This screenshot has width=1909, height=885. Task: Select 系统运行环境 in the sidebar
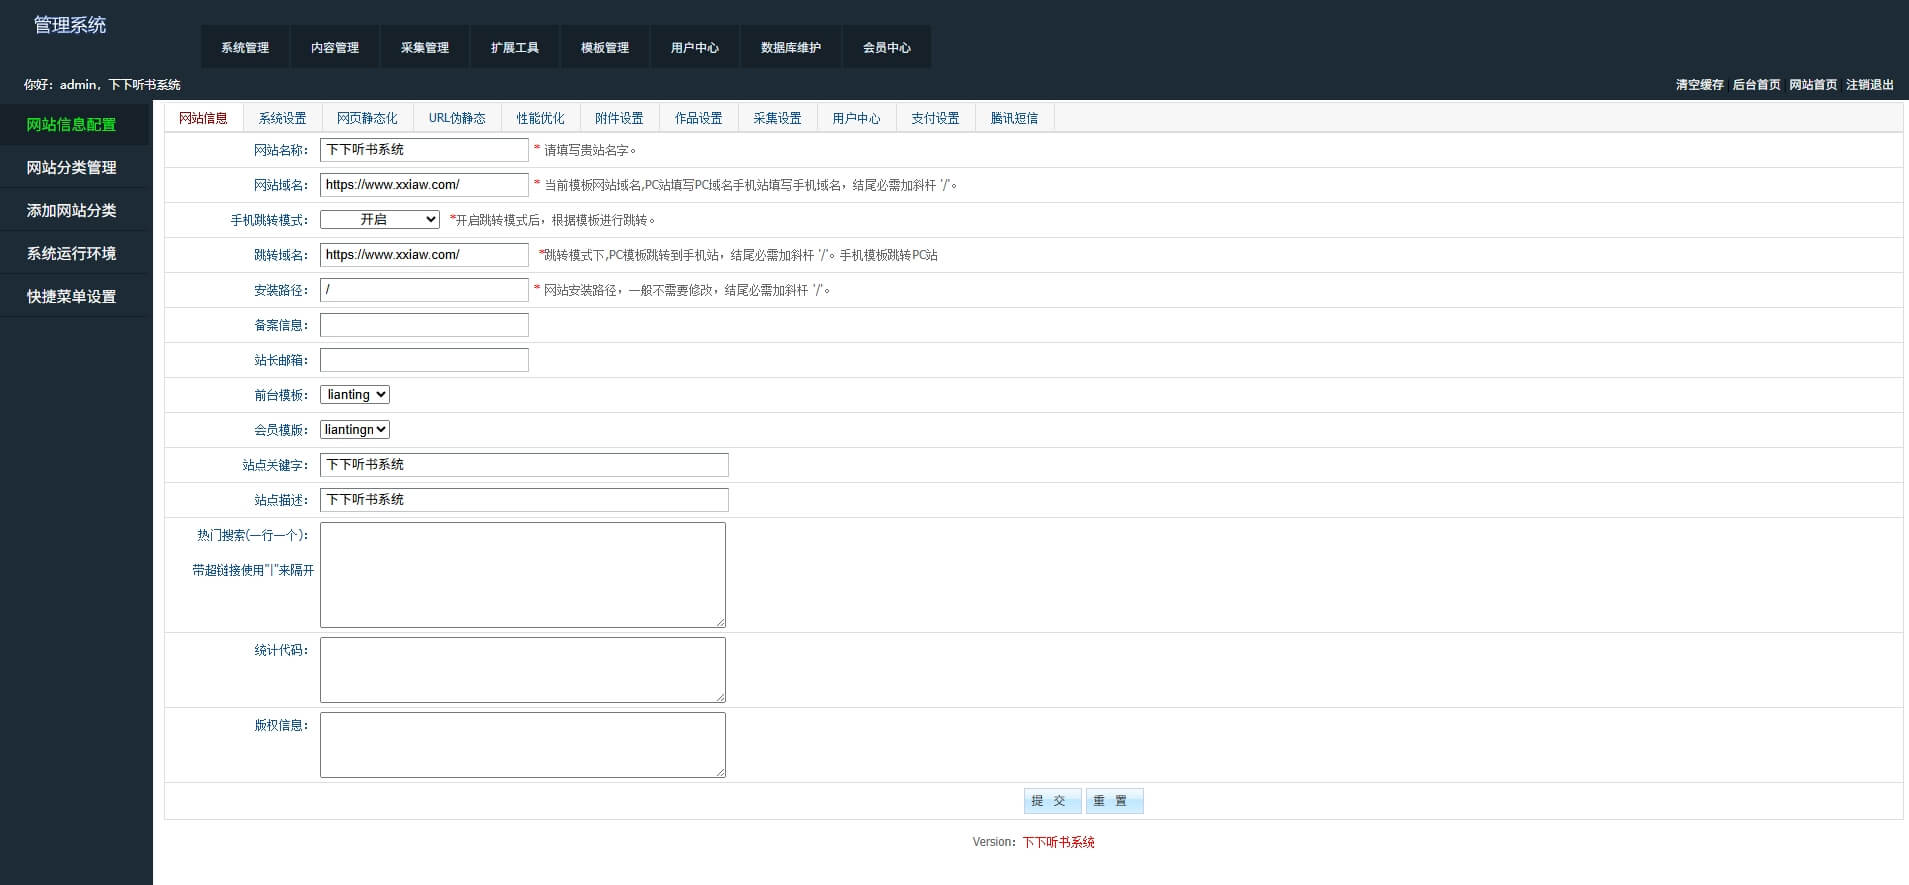tap(74, 254)
